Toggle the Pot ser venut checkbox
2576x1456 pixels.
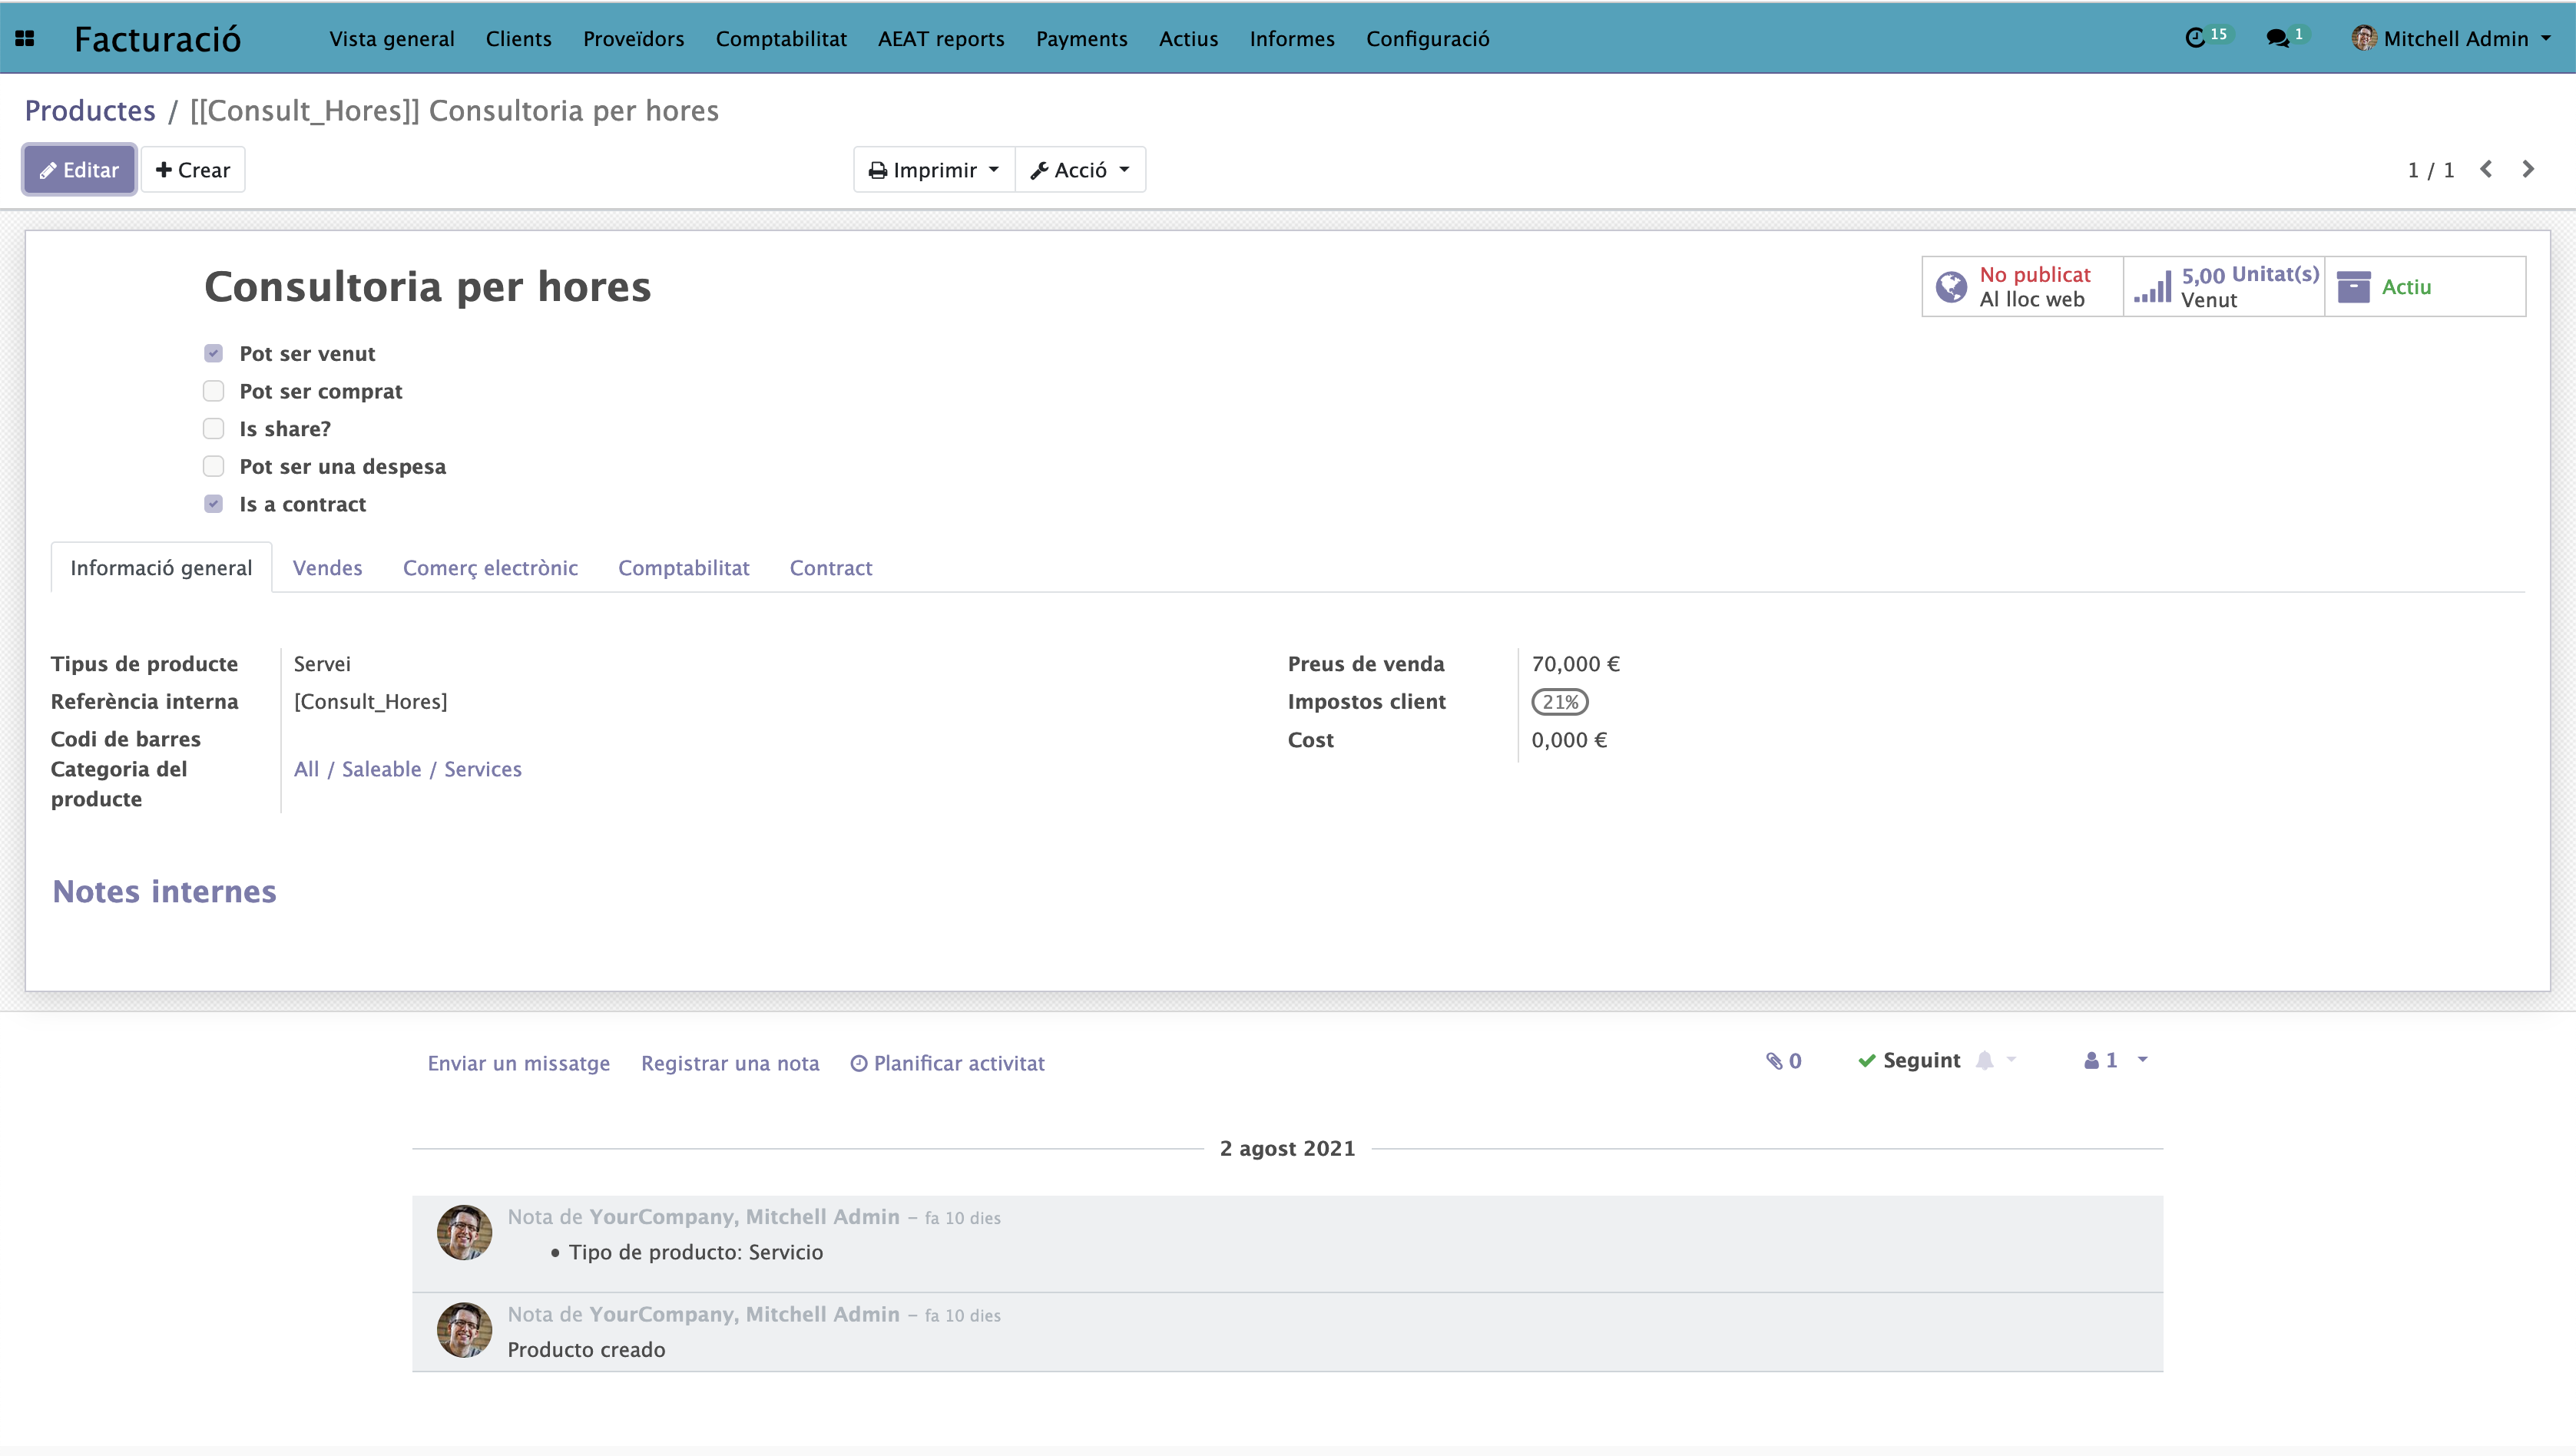tap(213, 353)
